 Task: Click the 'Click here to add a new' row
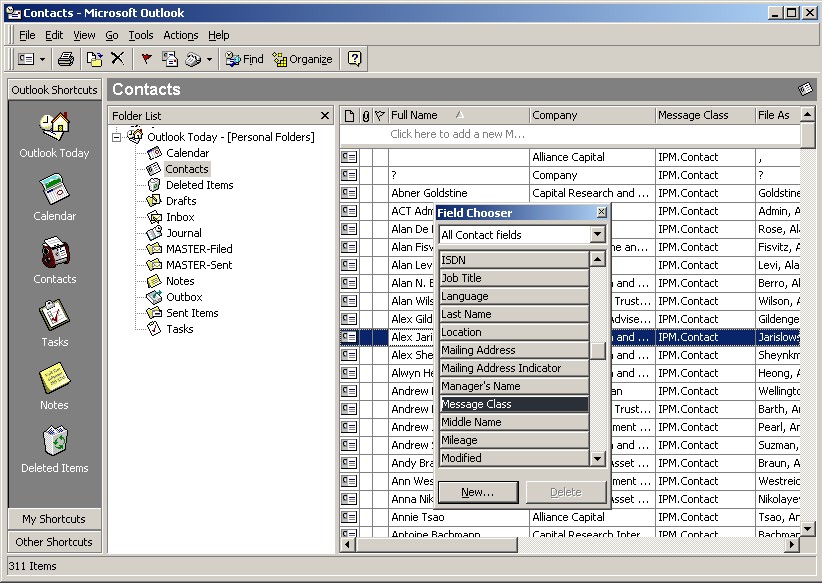point(570,134)
